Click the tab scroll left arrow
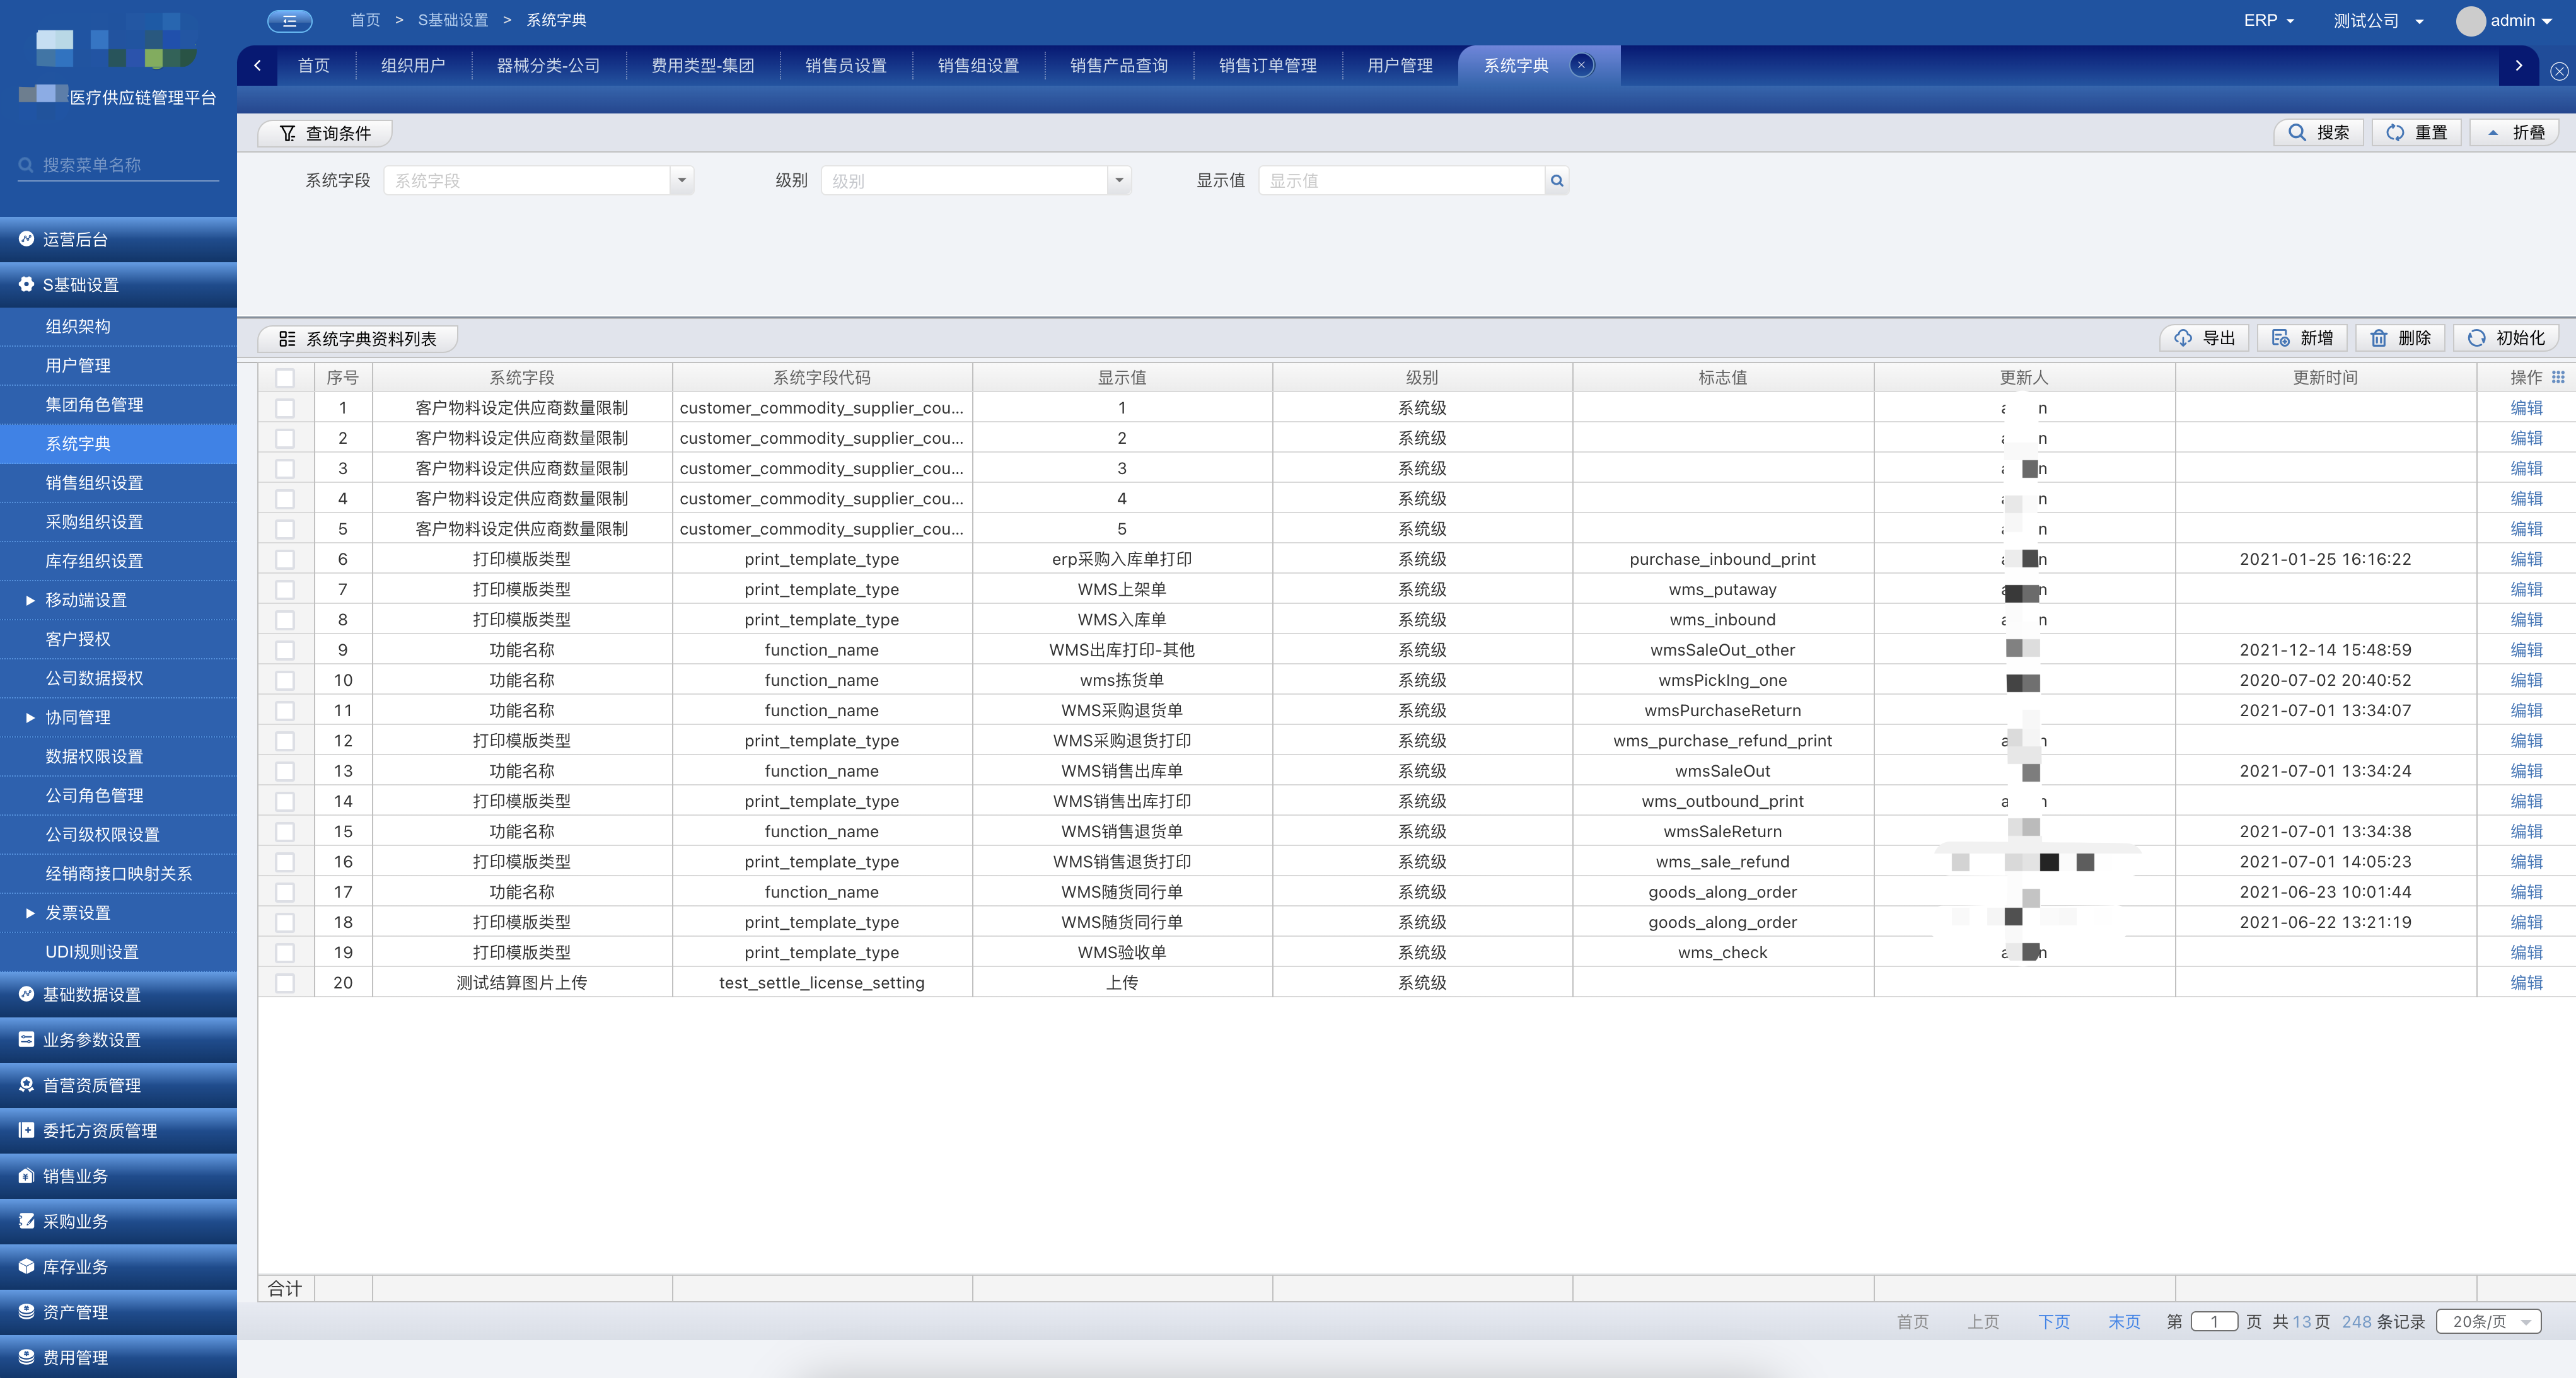The image size is (2576, 1378). point(258,65)
